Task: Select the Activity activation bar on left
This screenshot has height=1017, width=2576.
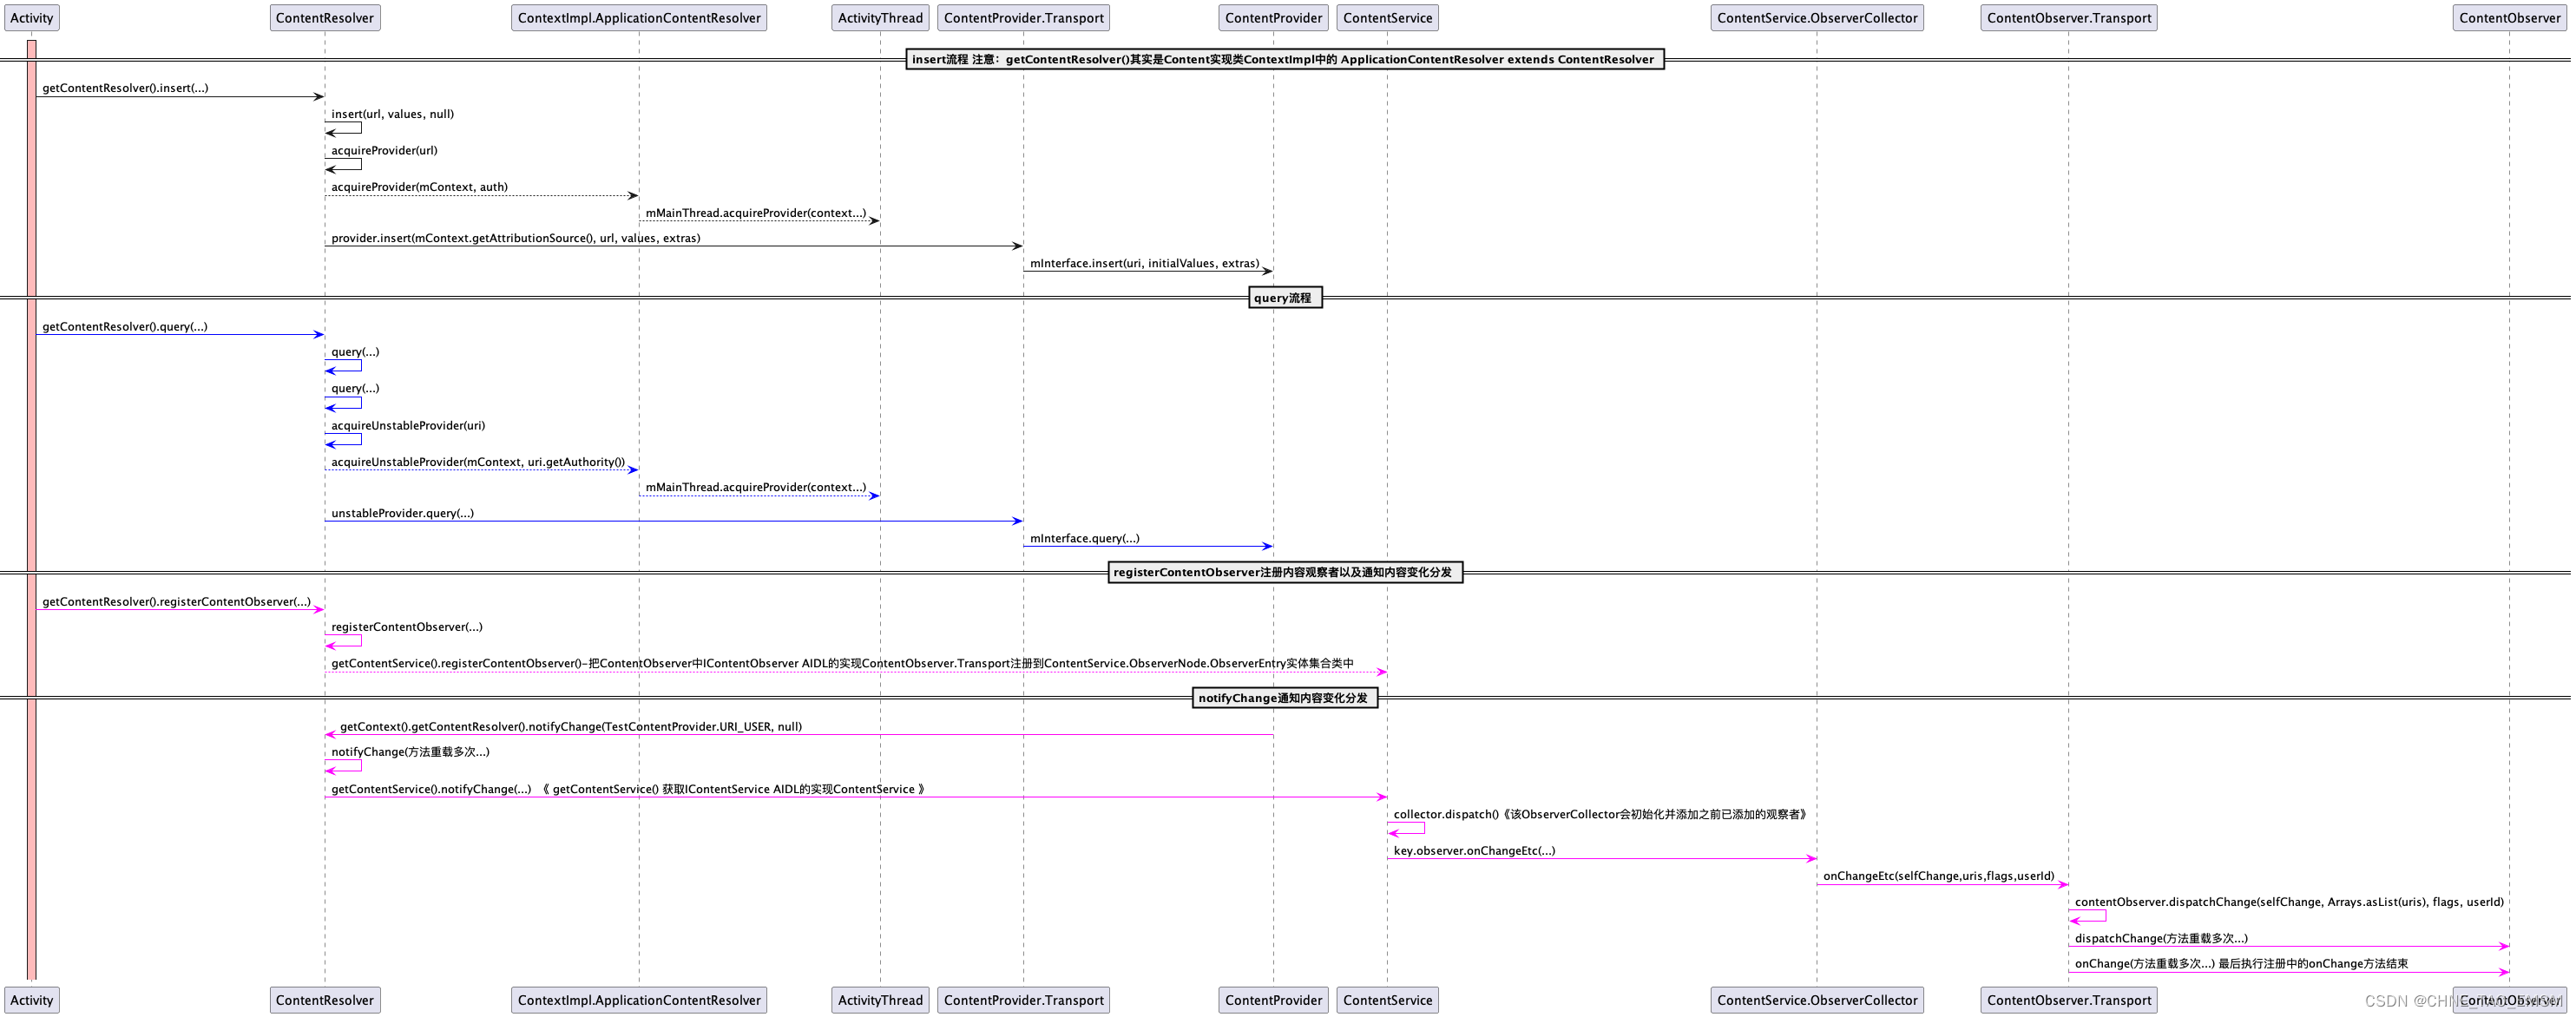Action: (33, 500)
